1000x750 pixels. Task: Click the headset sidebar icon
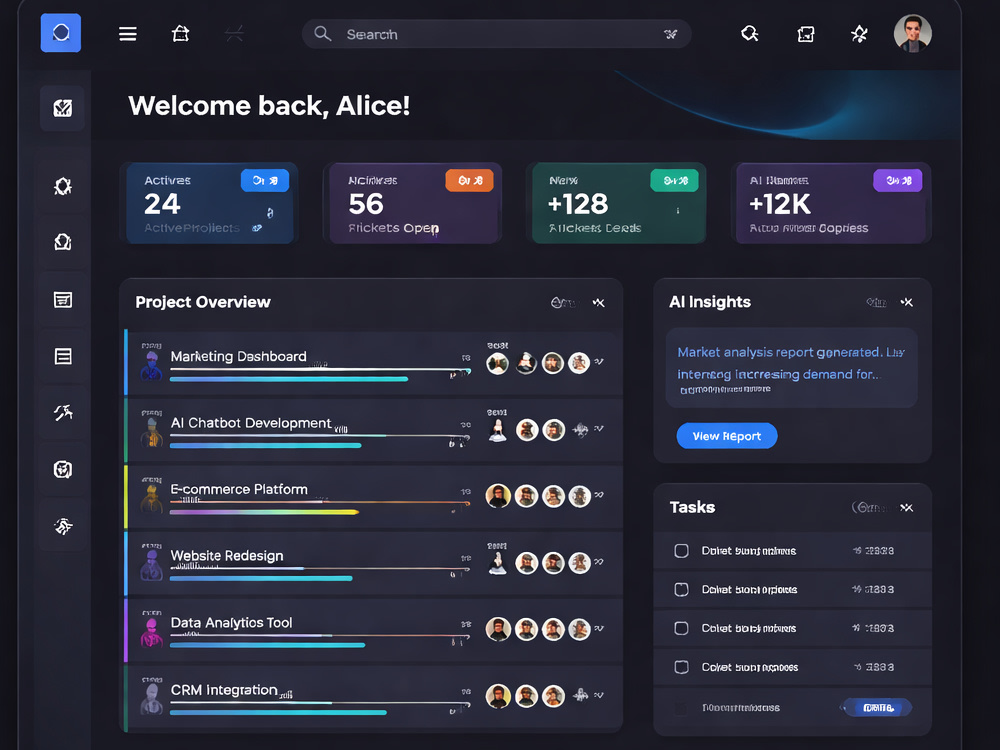(x=62, y=242)
